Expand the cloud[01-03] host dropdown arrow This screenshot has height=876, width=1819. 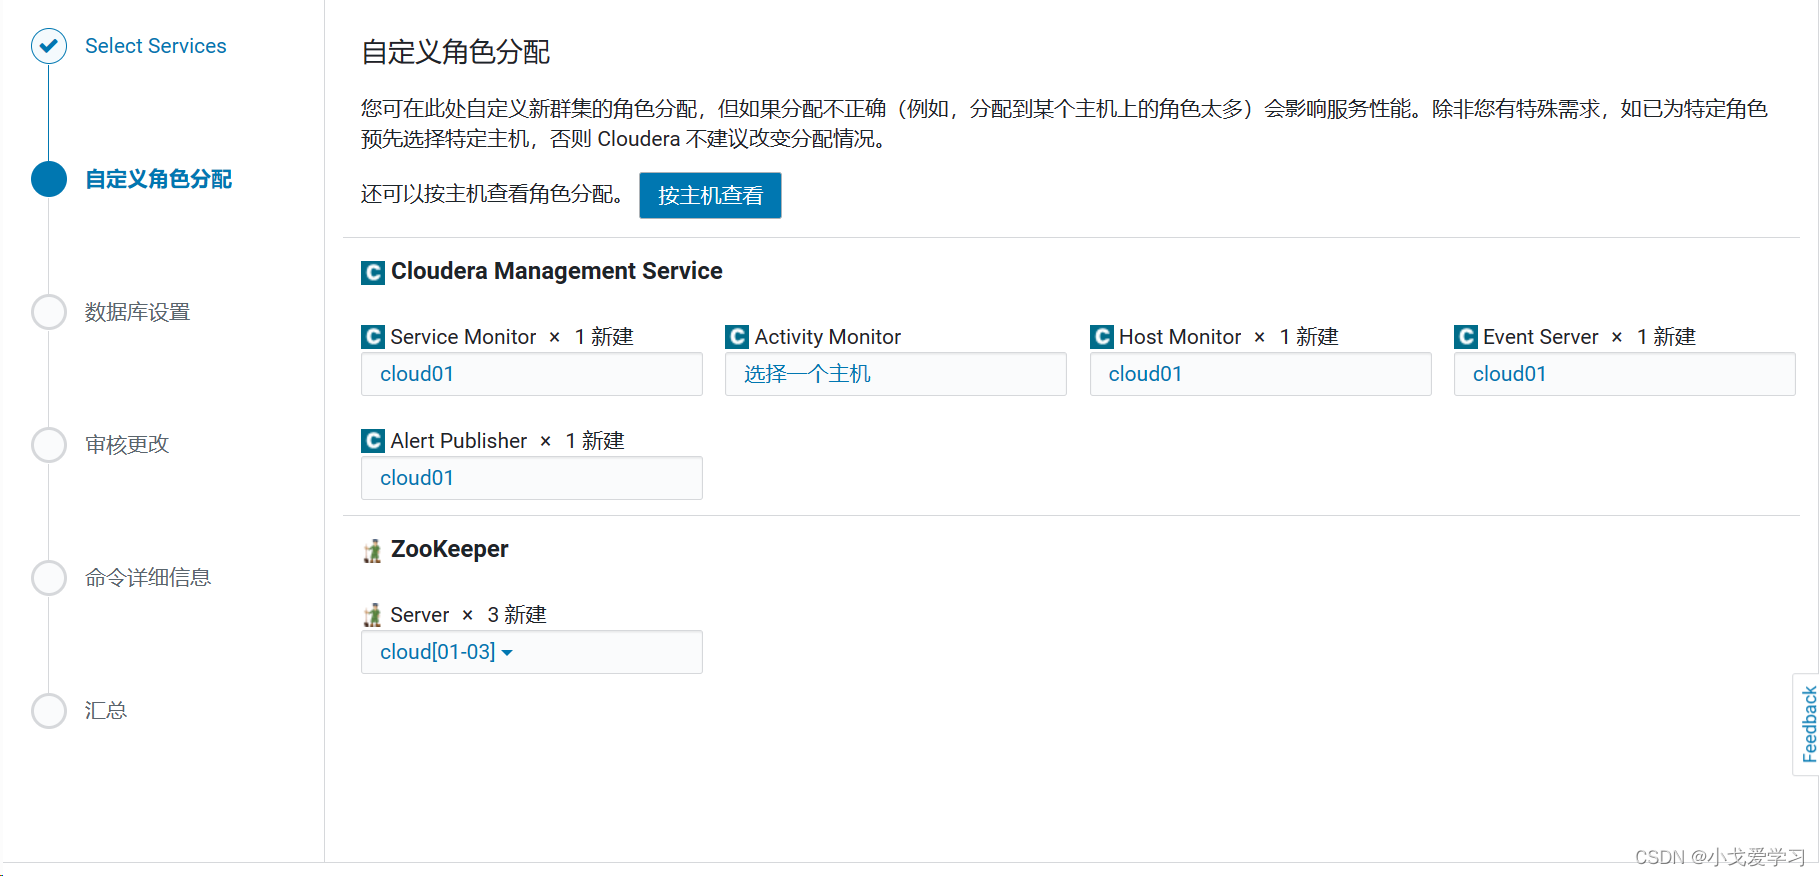(x=507, y=653)
